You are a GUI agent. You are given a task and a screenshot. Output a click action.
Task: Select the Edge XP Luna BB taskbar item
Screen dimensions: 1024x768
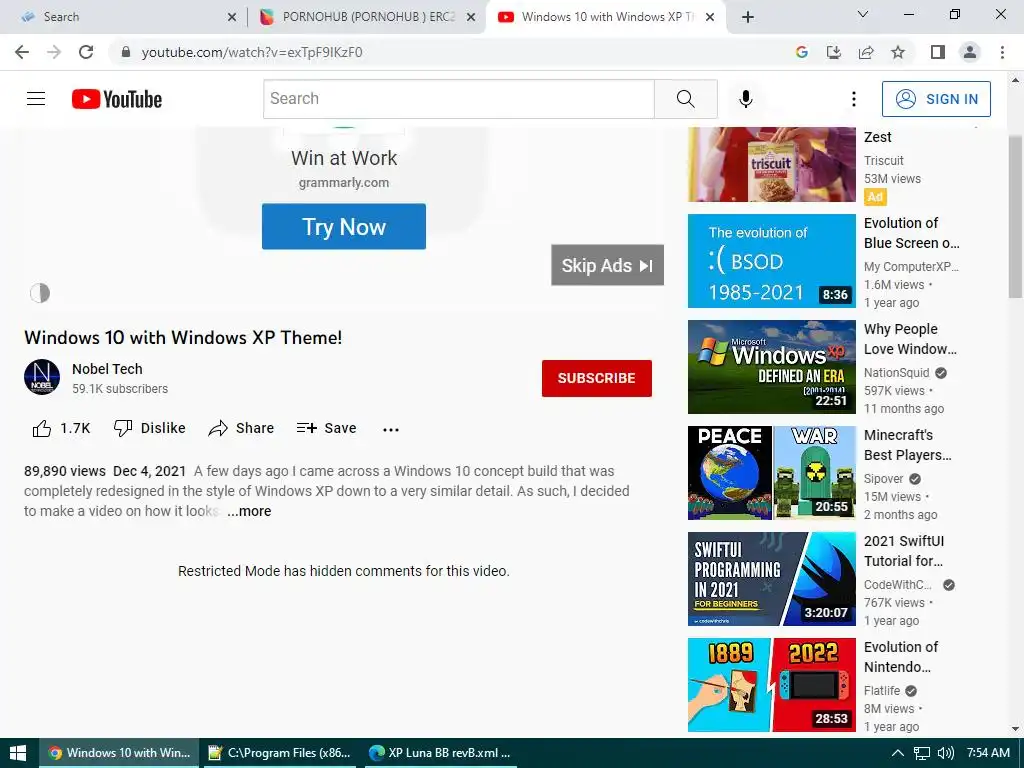[440, 753]
